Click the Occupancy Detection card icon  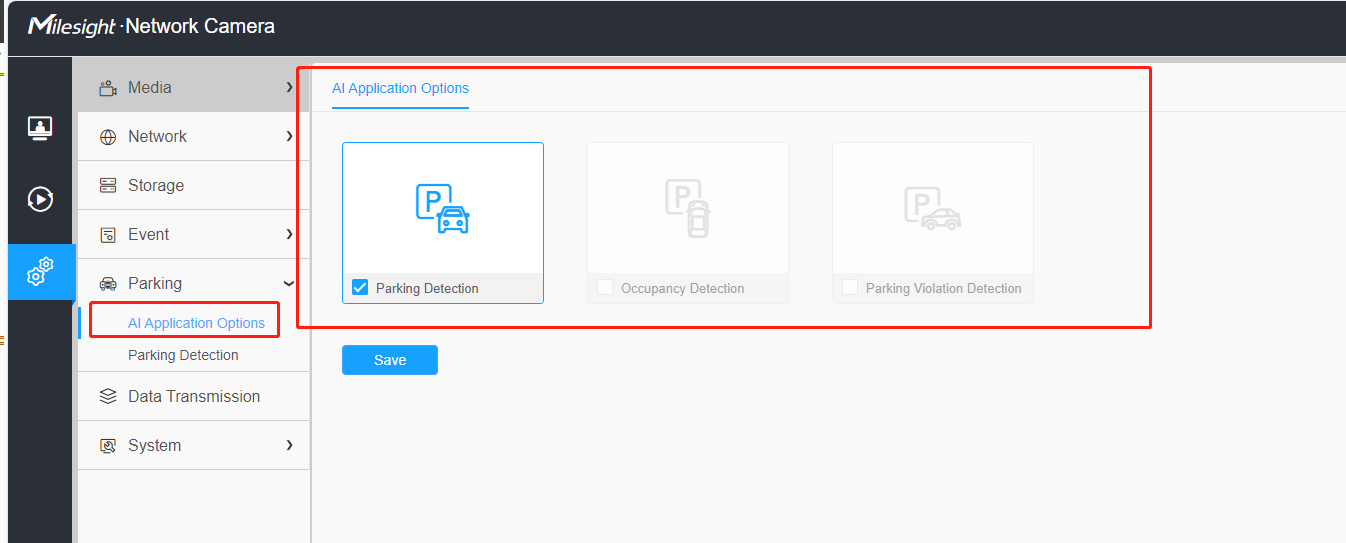688,208
